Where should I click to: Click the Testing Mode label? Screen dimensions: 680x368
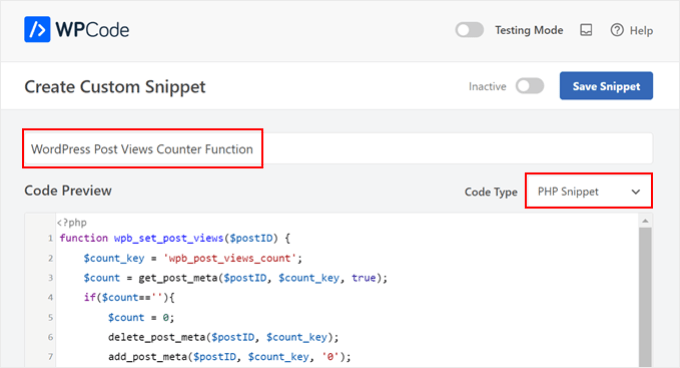(x=529, y=30)
